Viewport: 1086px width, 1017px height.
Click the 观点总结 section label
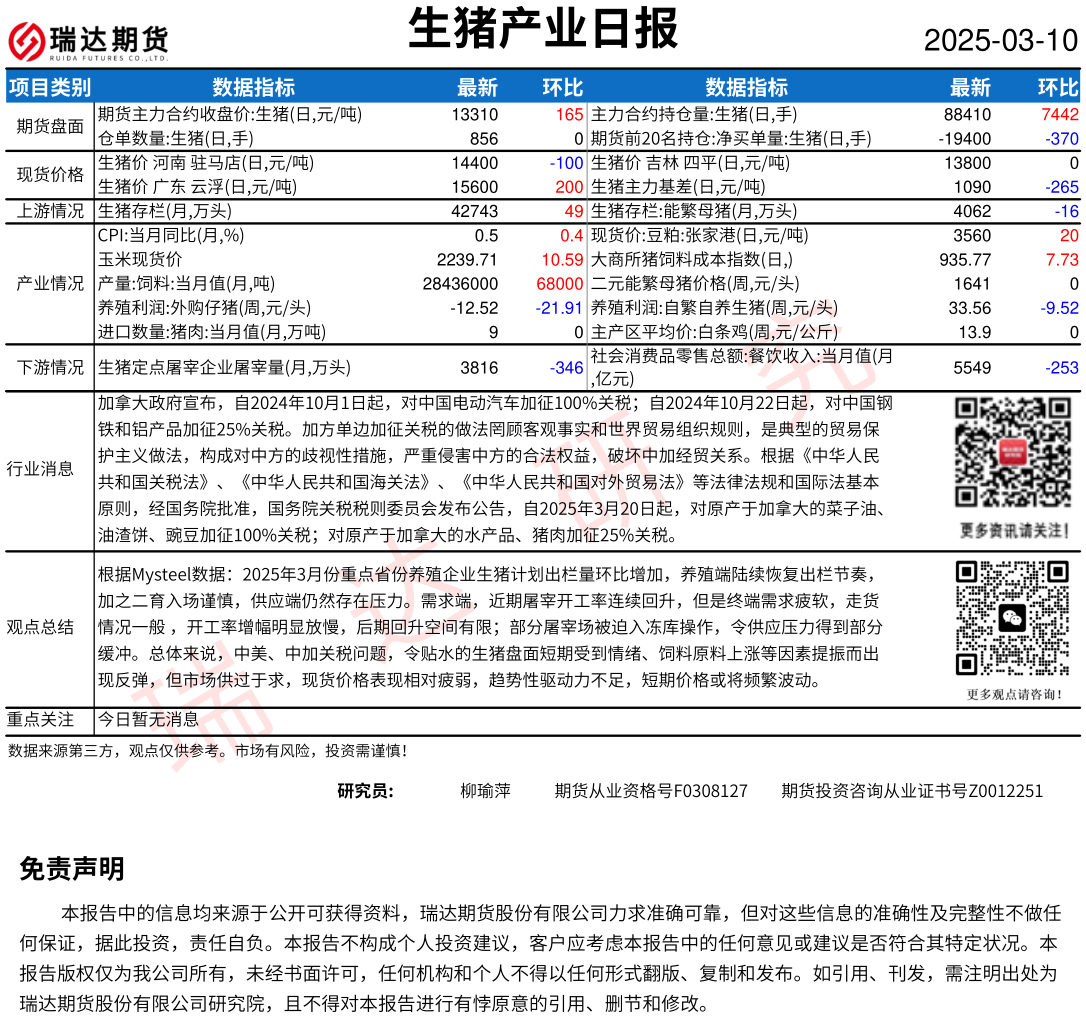coord(40,627)
